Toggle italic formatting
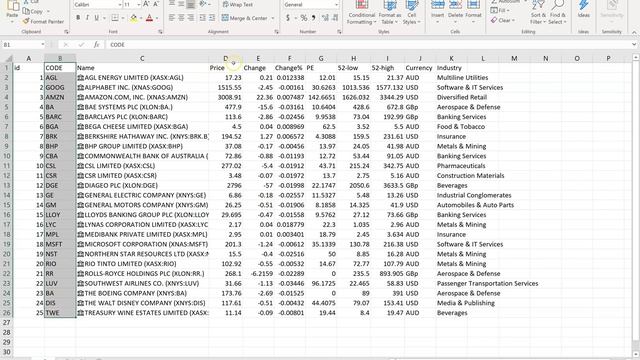Image resolution: width=640 pixels, height=360 pixels. [x=87, y=18]
